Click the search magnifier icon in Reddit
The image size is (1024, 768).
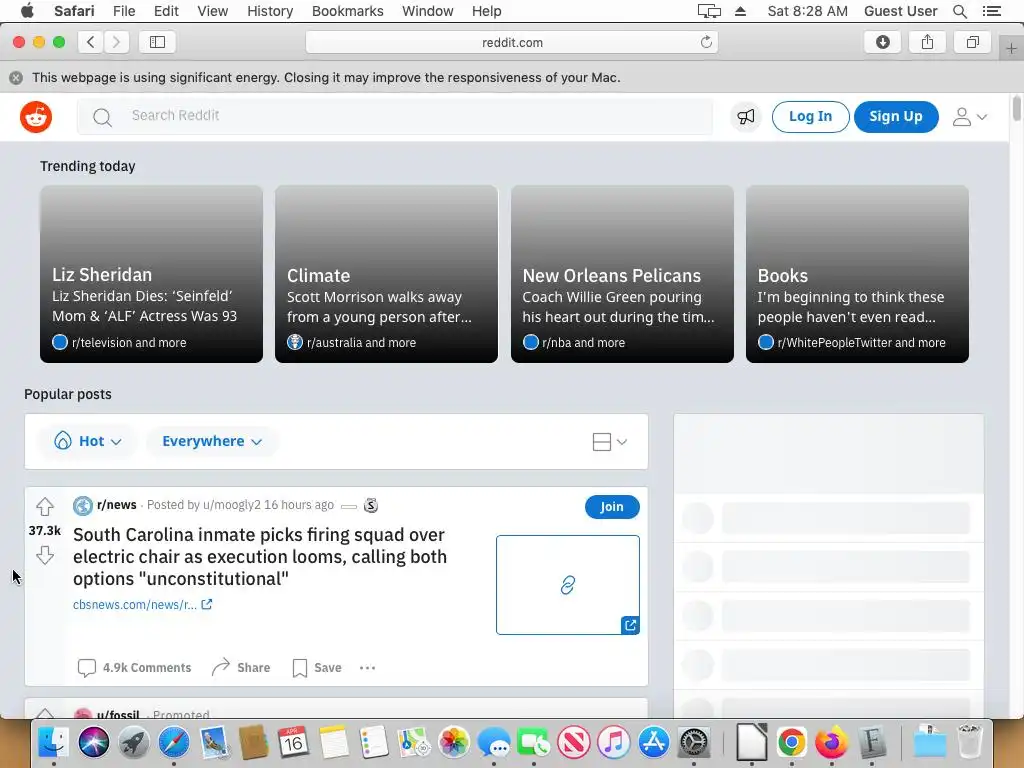point(103,118)
